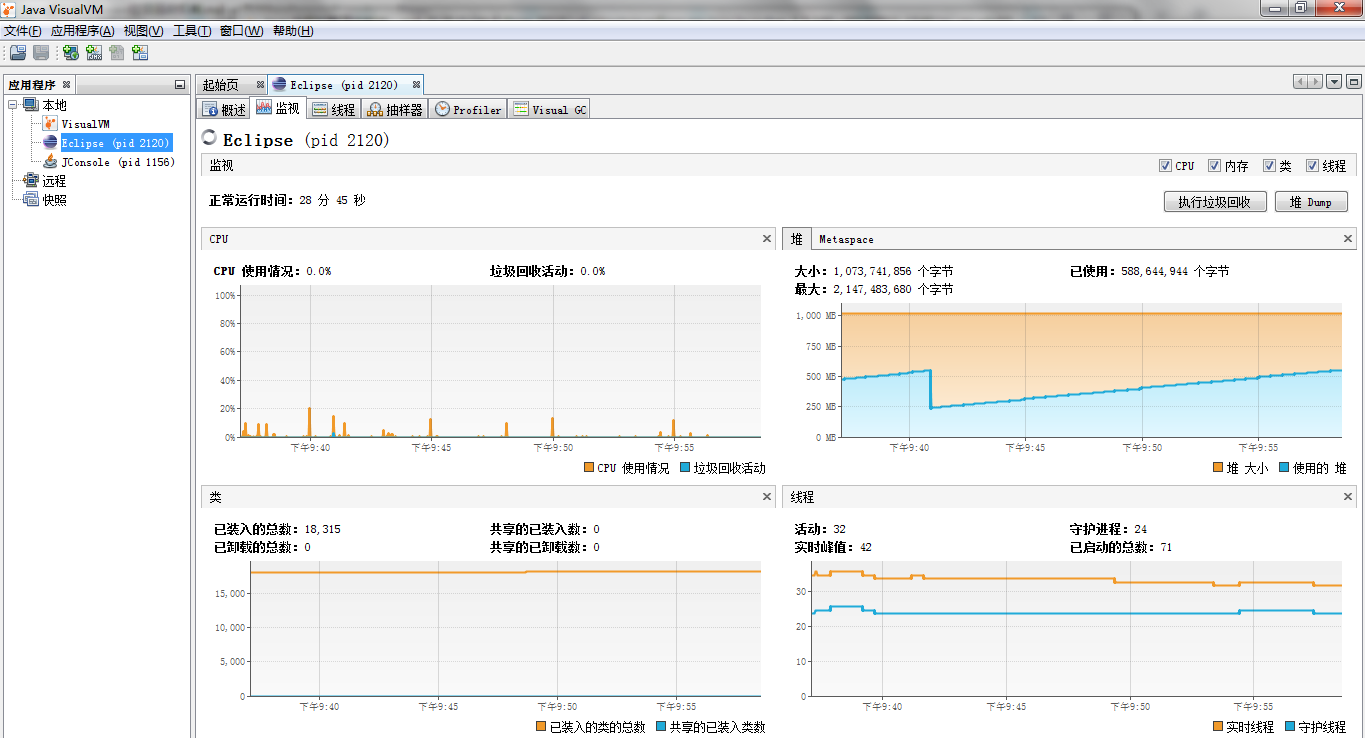1365x738 pixels.
Task: Click the 正常运行时间 uptime text
Action: point(288,200)
